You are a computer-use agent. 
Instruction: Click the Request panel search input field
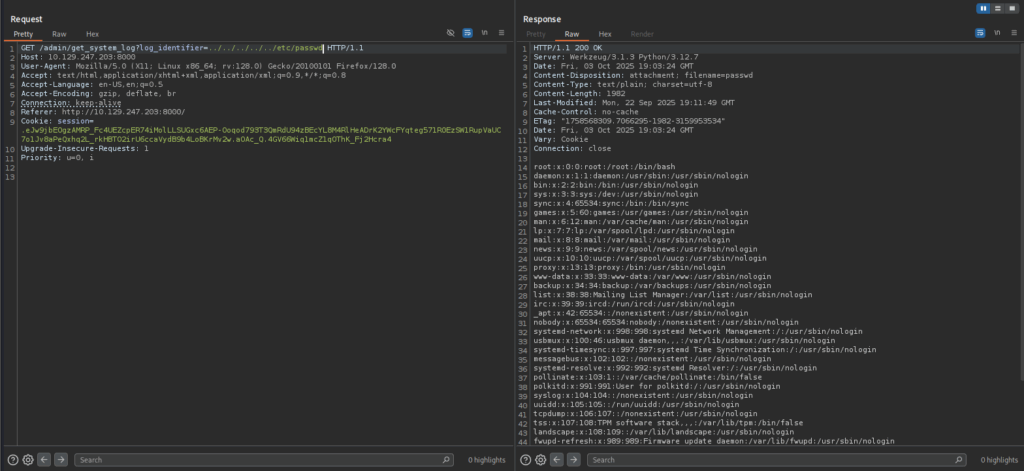pyautogui.click(x=260, y=459)
